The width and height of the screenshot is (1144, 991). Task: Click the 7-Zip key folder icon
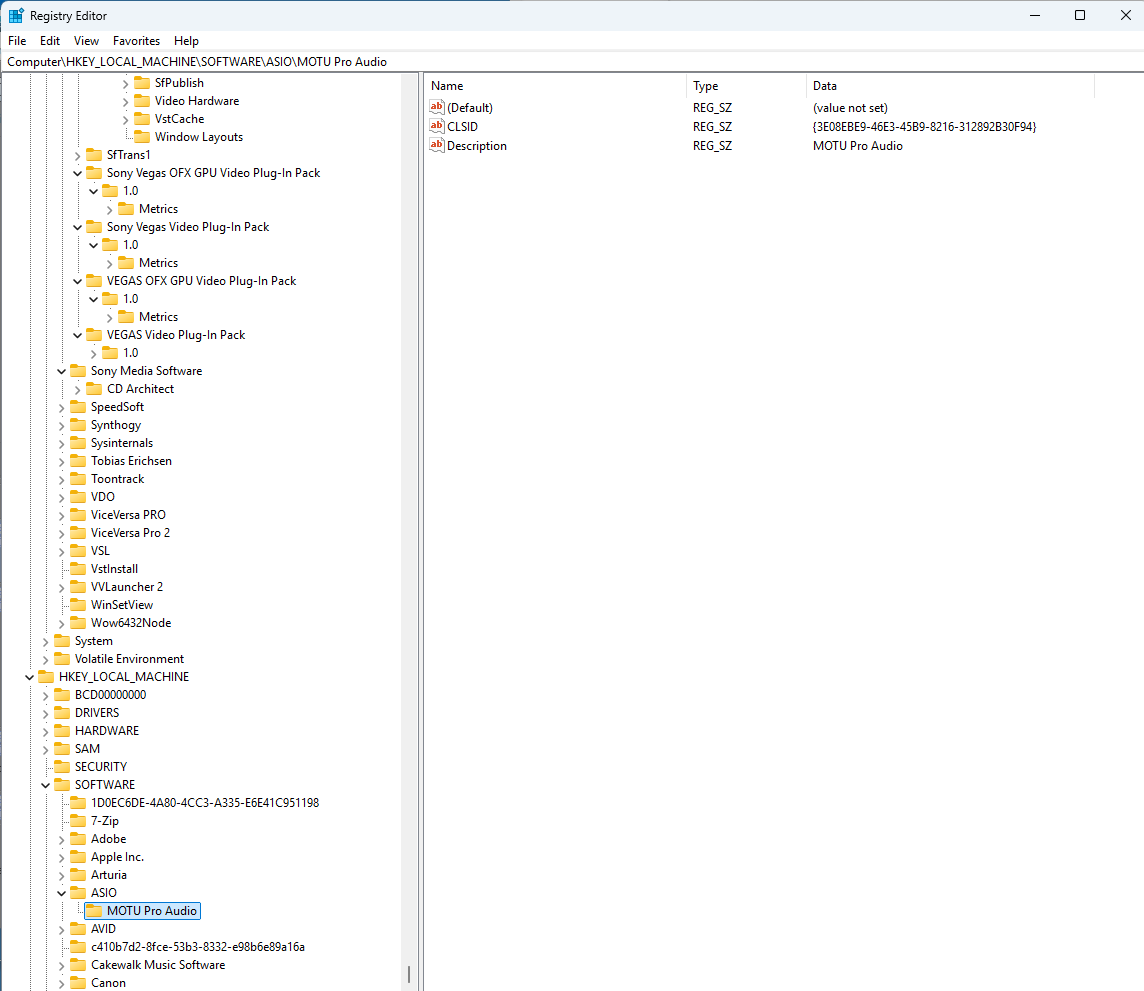78,821
